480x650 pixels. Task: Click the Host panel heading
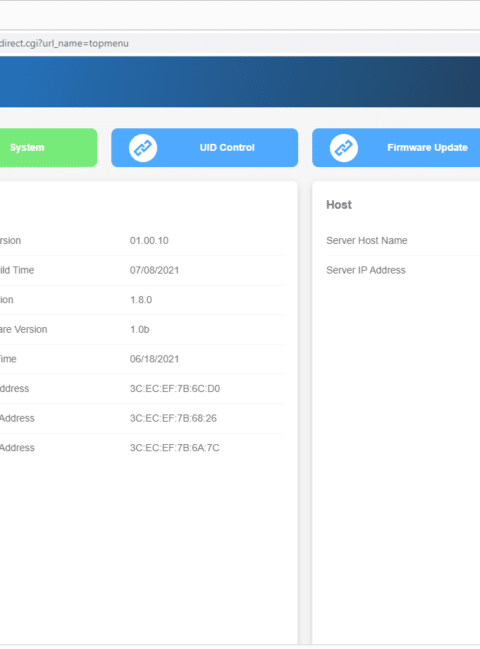click(x=339, y=205)
